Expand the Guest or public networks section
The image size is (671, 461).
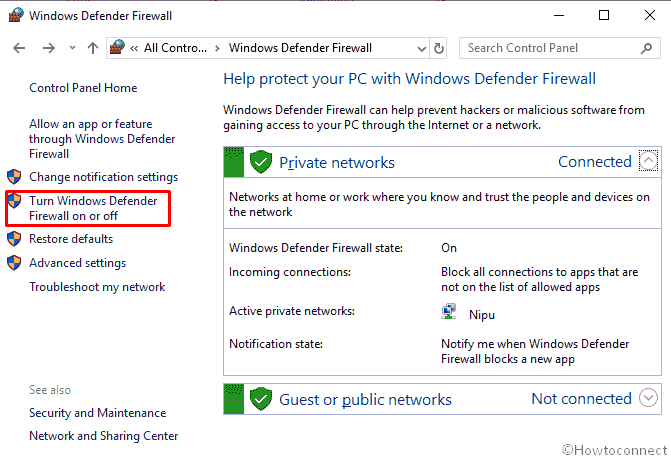click(x=648, y=398)
